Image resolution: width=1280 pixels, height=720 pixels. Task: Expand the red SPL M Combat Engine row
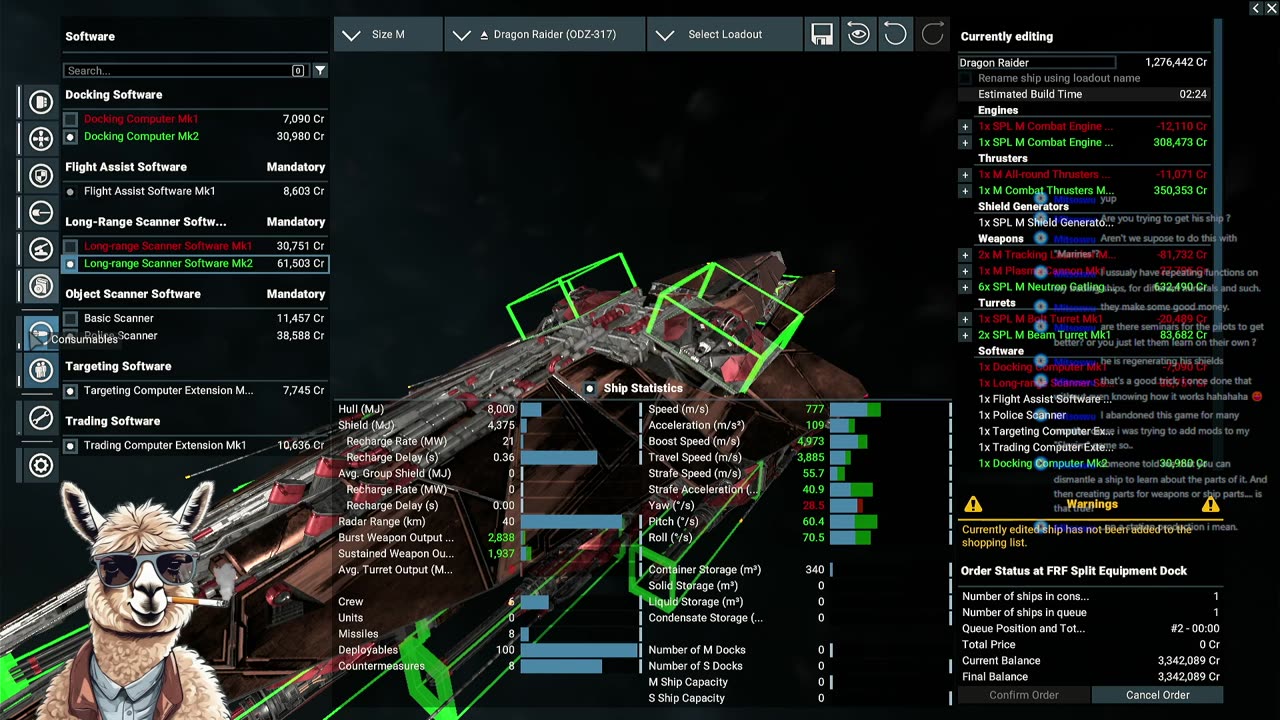[x=965, y=127]
